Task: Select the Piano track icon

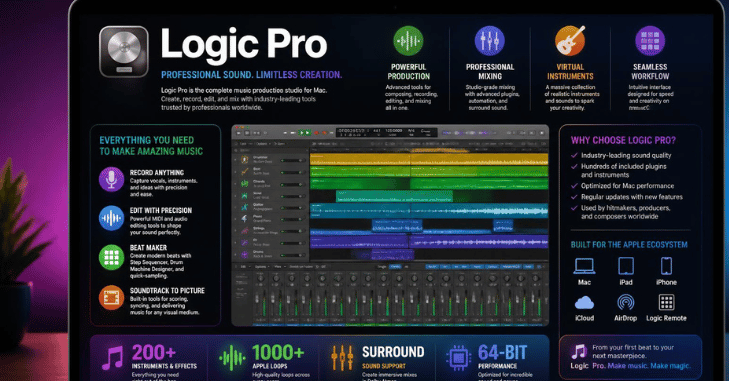Action: pos(245,219)
